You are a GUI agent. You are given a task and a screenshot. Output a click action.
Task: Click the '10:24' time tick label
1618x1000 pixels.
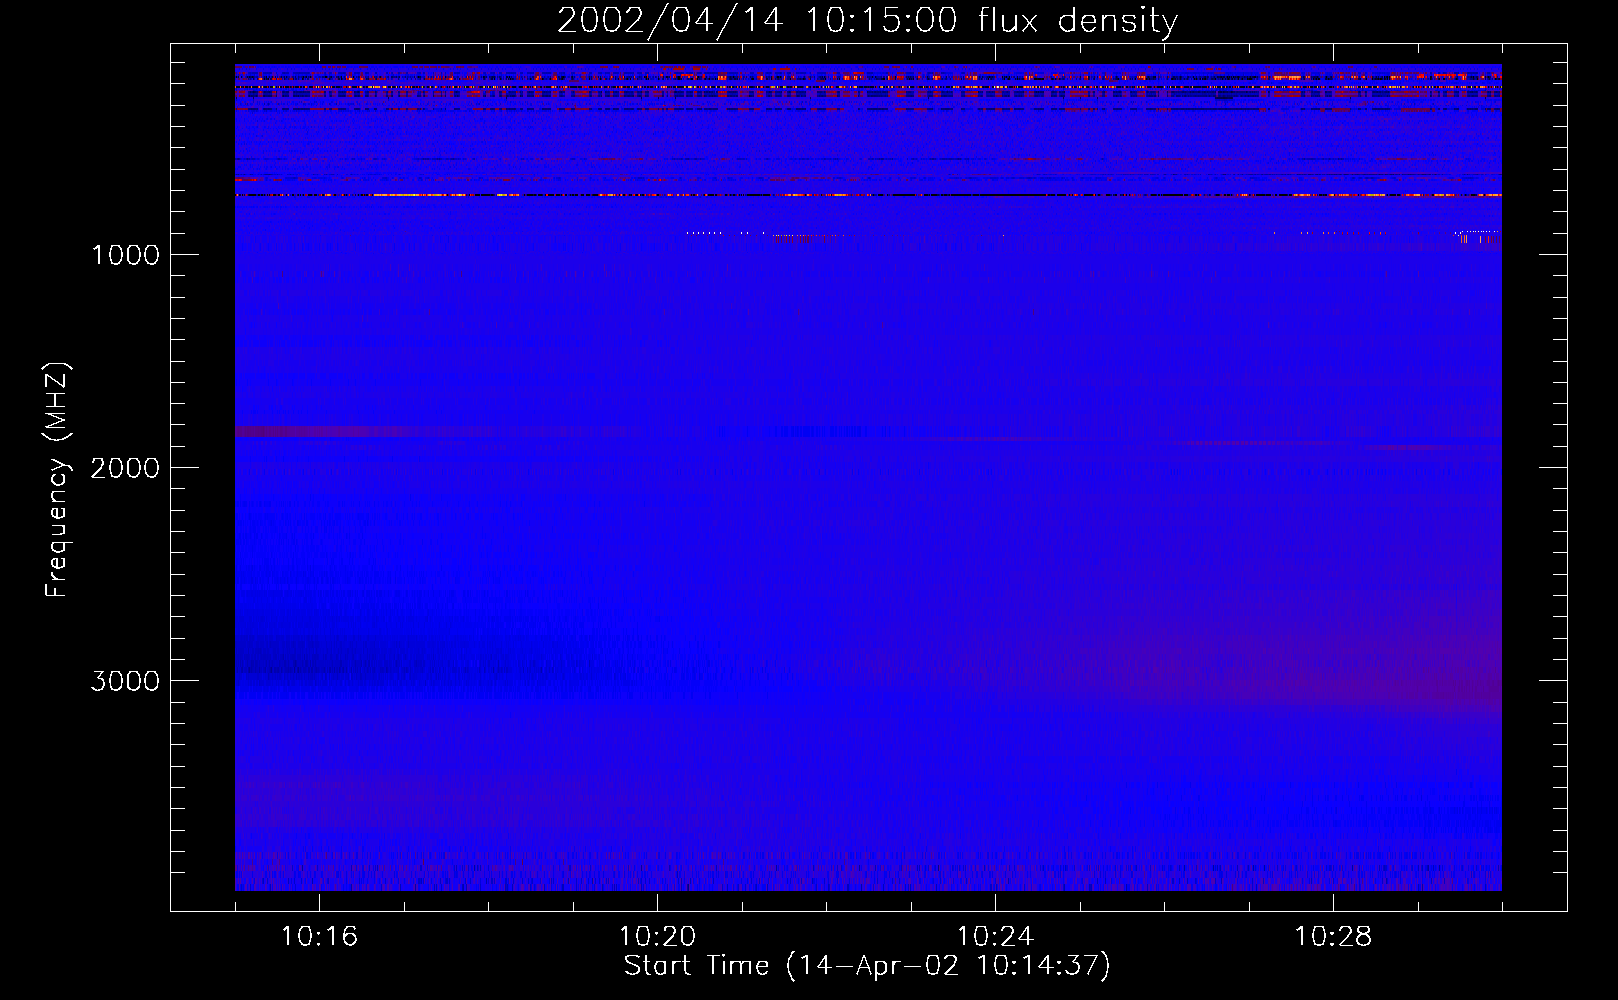995,937
